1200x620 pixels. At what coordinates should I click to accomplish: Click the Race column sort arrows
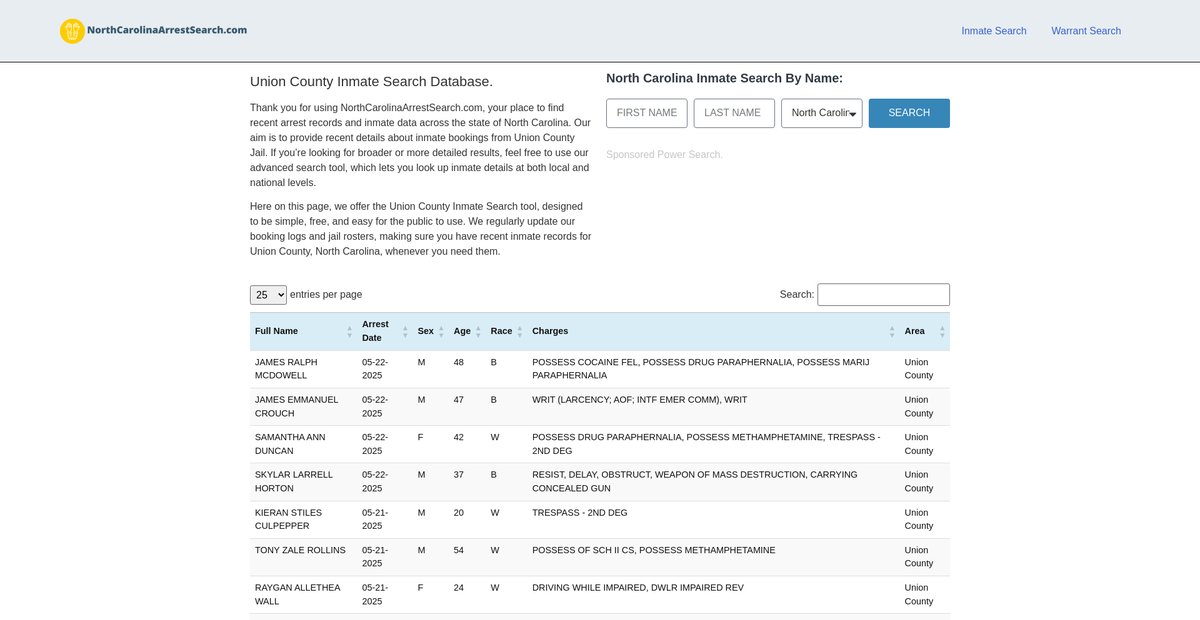click(x=520, y=332)
